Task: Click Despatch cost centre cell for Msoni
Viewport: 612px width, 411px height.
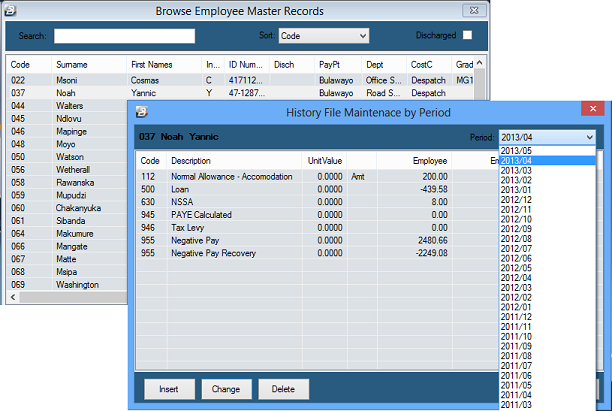Action: (x=428, y=80)
